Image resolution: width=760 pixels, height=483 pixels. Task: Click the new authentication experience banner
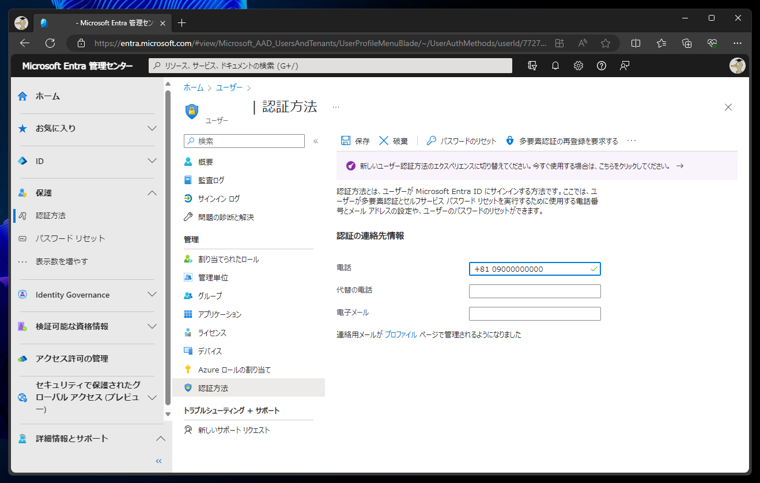(537, 166)
